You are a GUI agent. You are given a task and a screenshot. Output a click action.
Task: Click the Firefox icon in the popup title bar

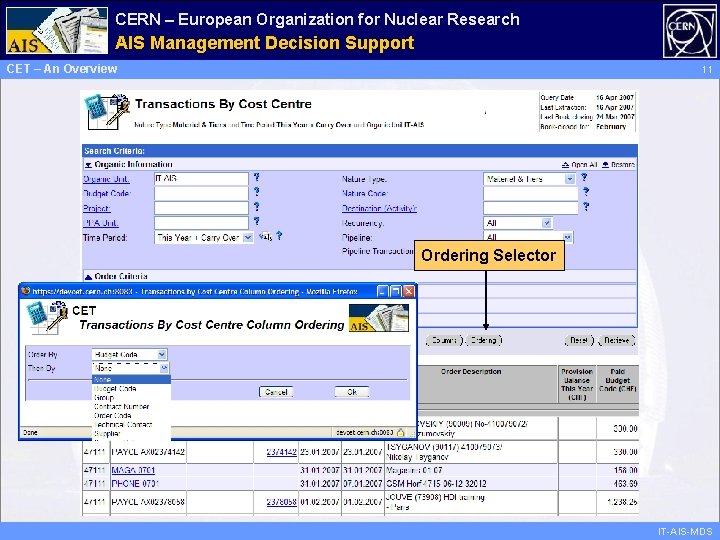[26, 291]
